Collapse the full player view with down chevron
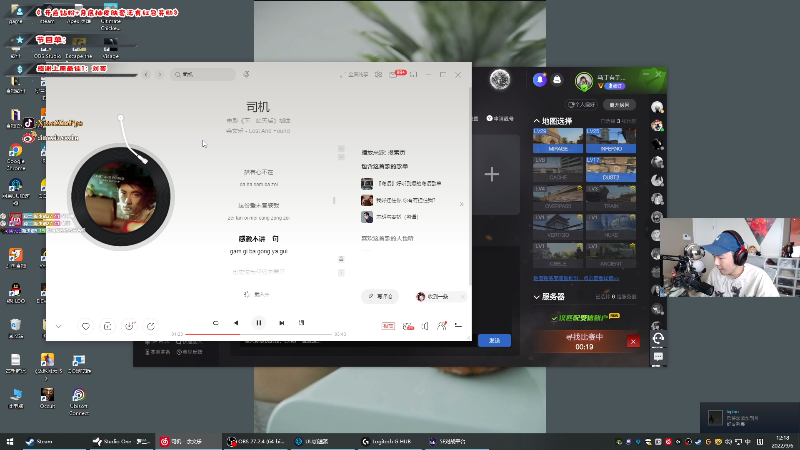 point(58,327)
